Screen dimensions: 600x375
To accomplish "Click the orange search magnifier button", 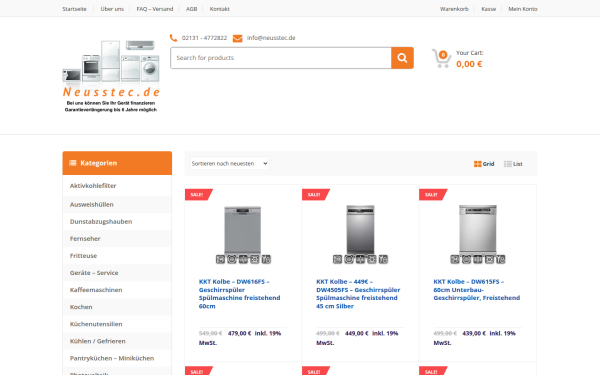I will tap(402, 58).
